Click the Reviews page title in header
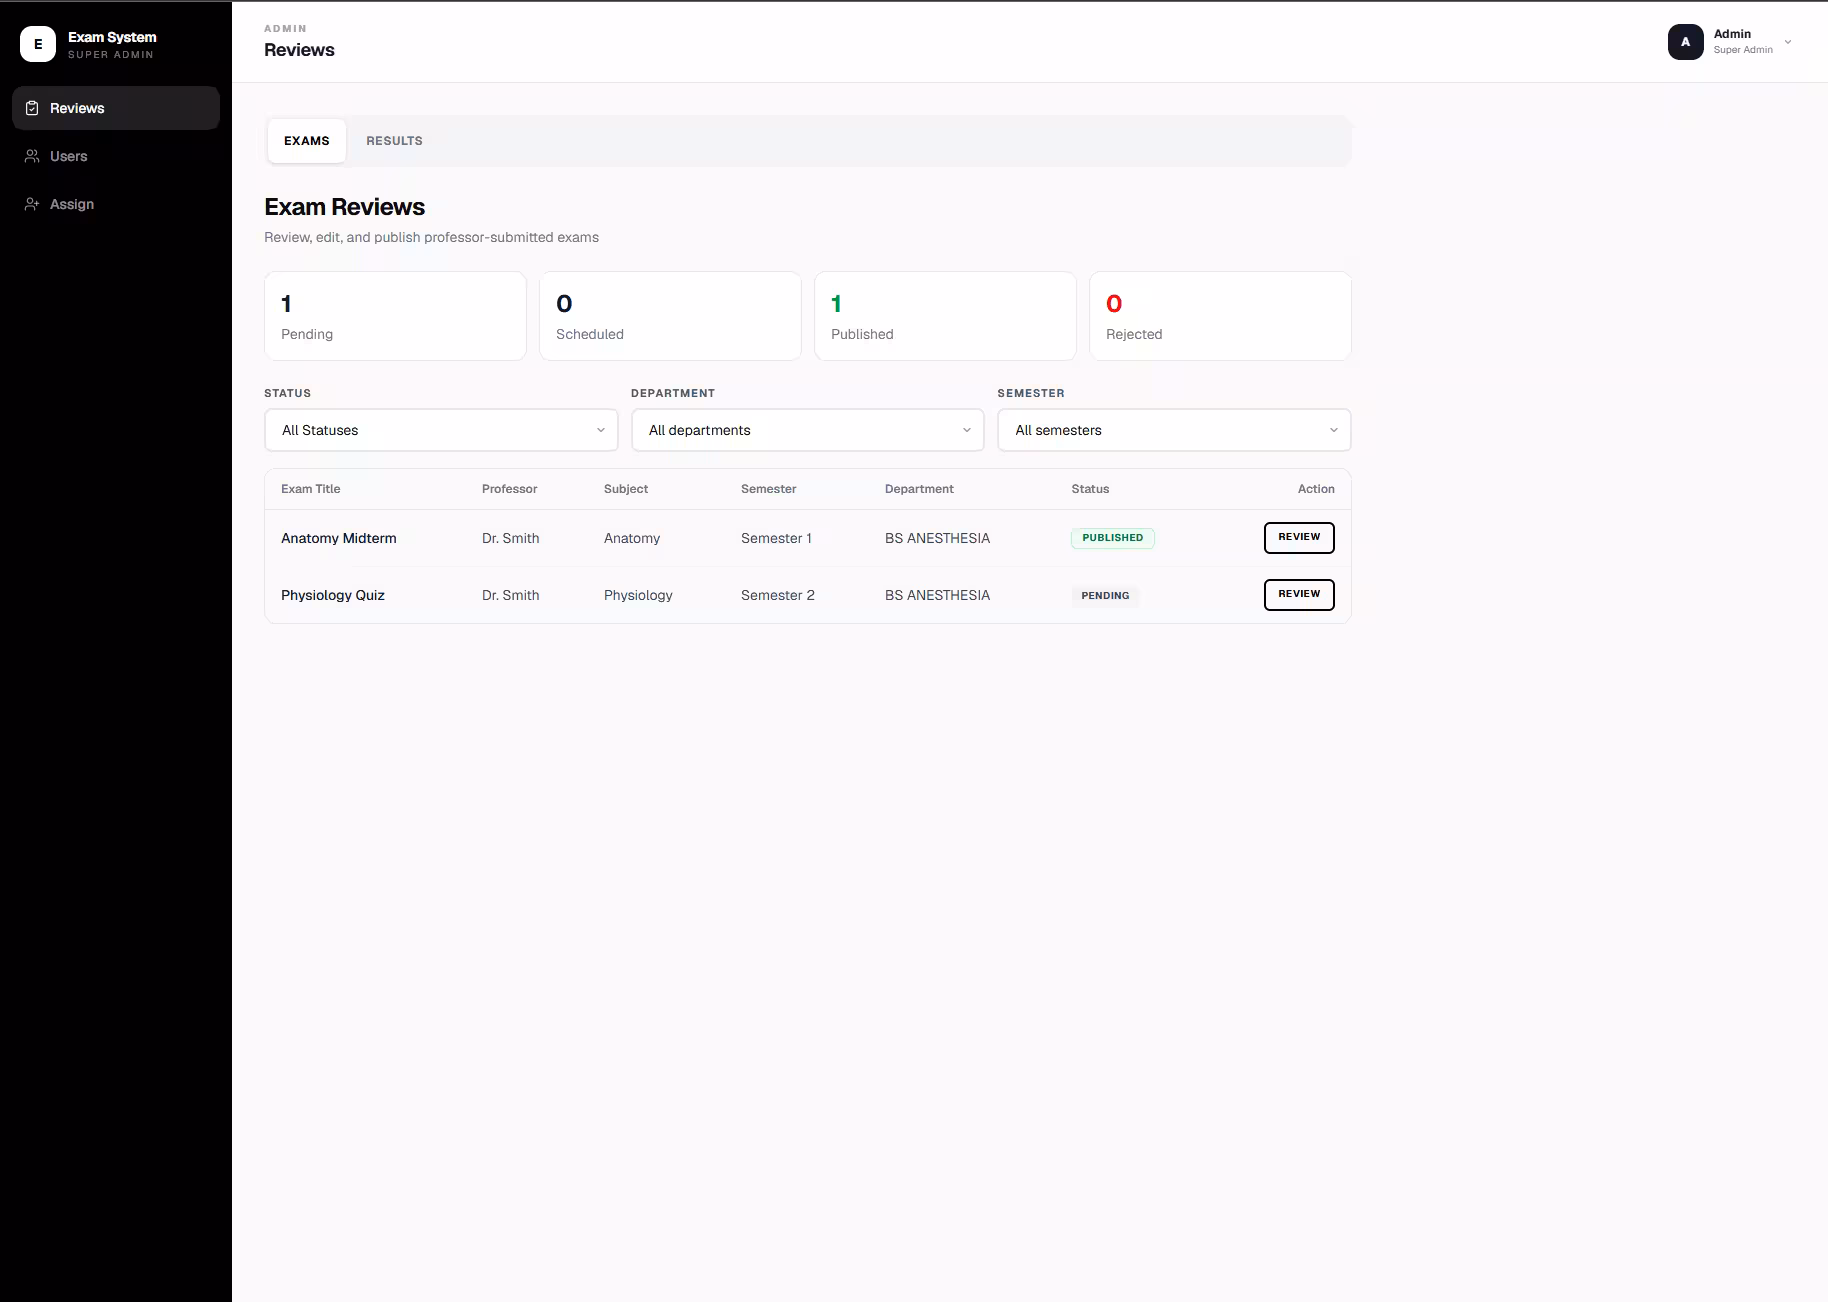The image size is (1828, 1302). pos(299,50)
